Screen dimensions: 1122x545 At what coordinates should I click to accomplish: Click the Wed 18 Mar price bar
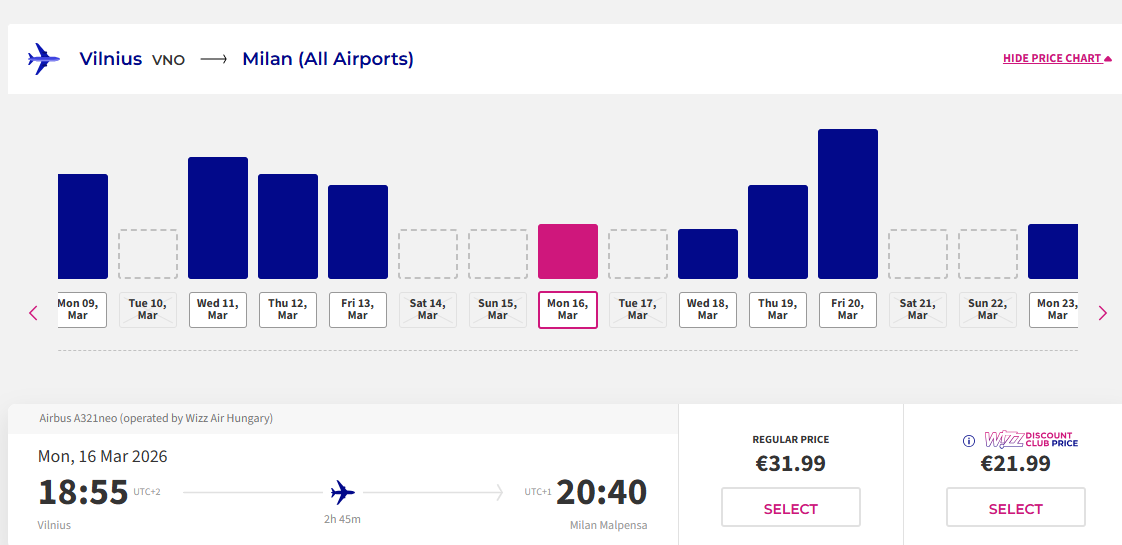point(708,254)
